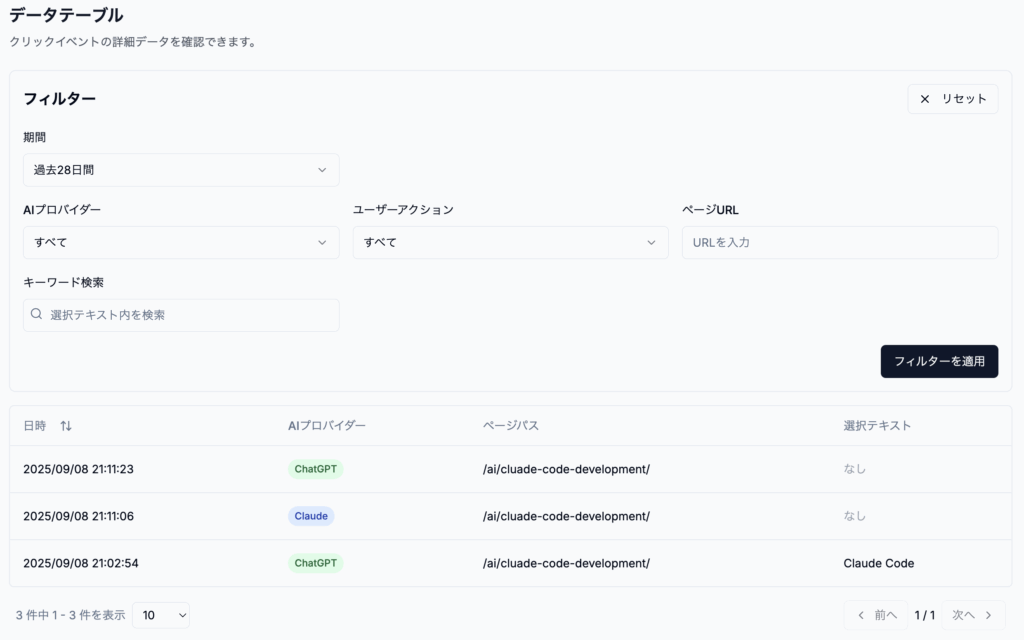The width and height of the screenshot is (1024, 640).
Task: Click the page path in the 21:11:23 row
Action: tap(566, 469)
